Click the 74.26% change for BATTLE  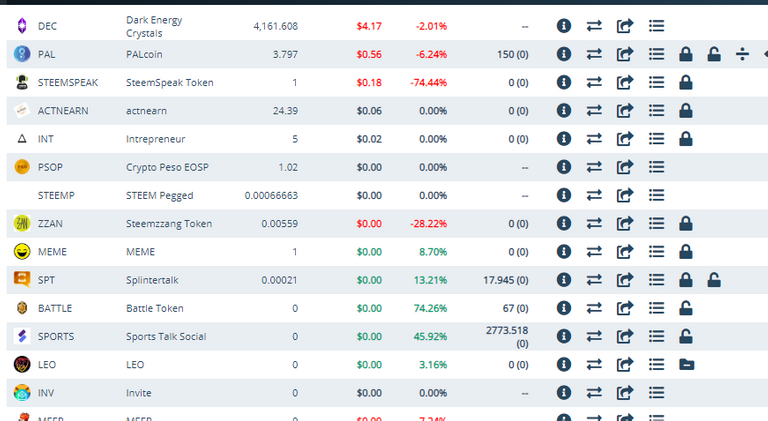tap(431, 308)
